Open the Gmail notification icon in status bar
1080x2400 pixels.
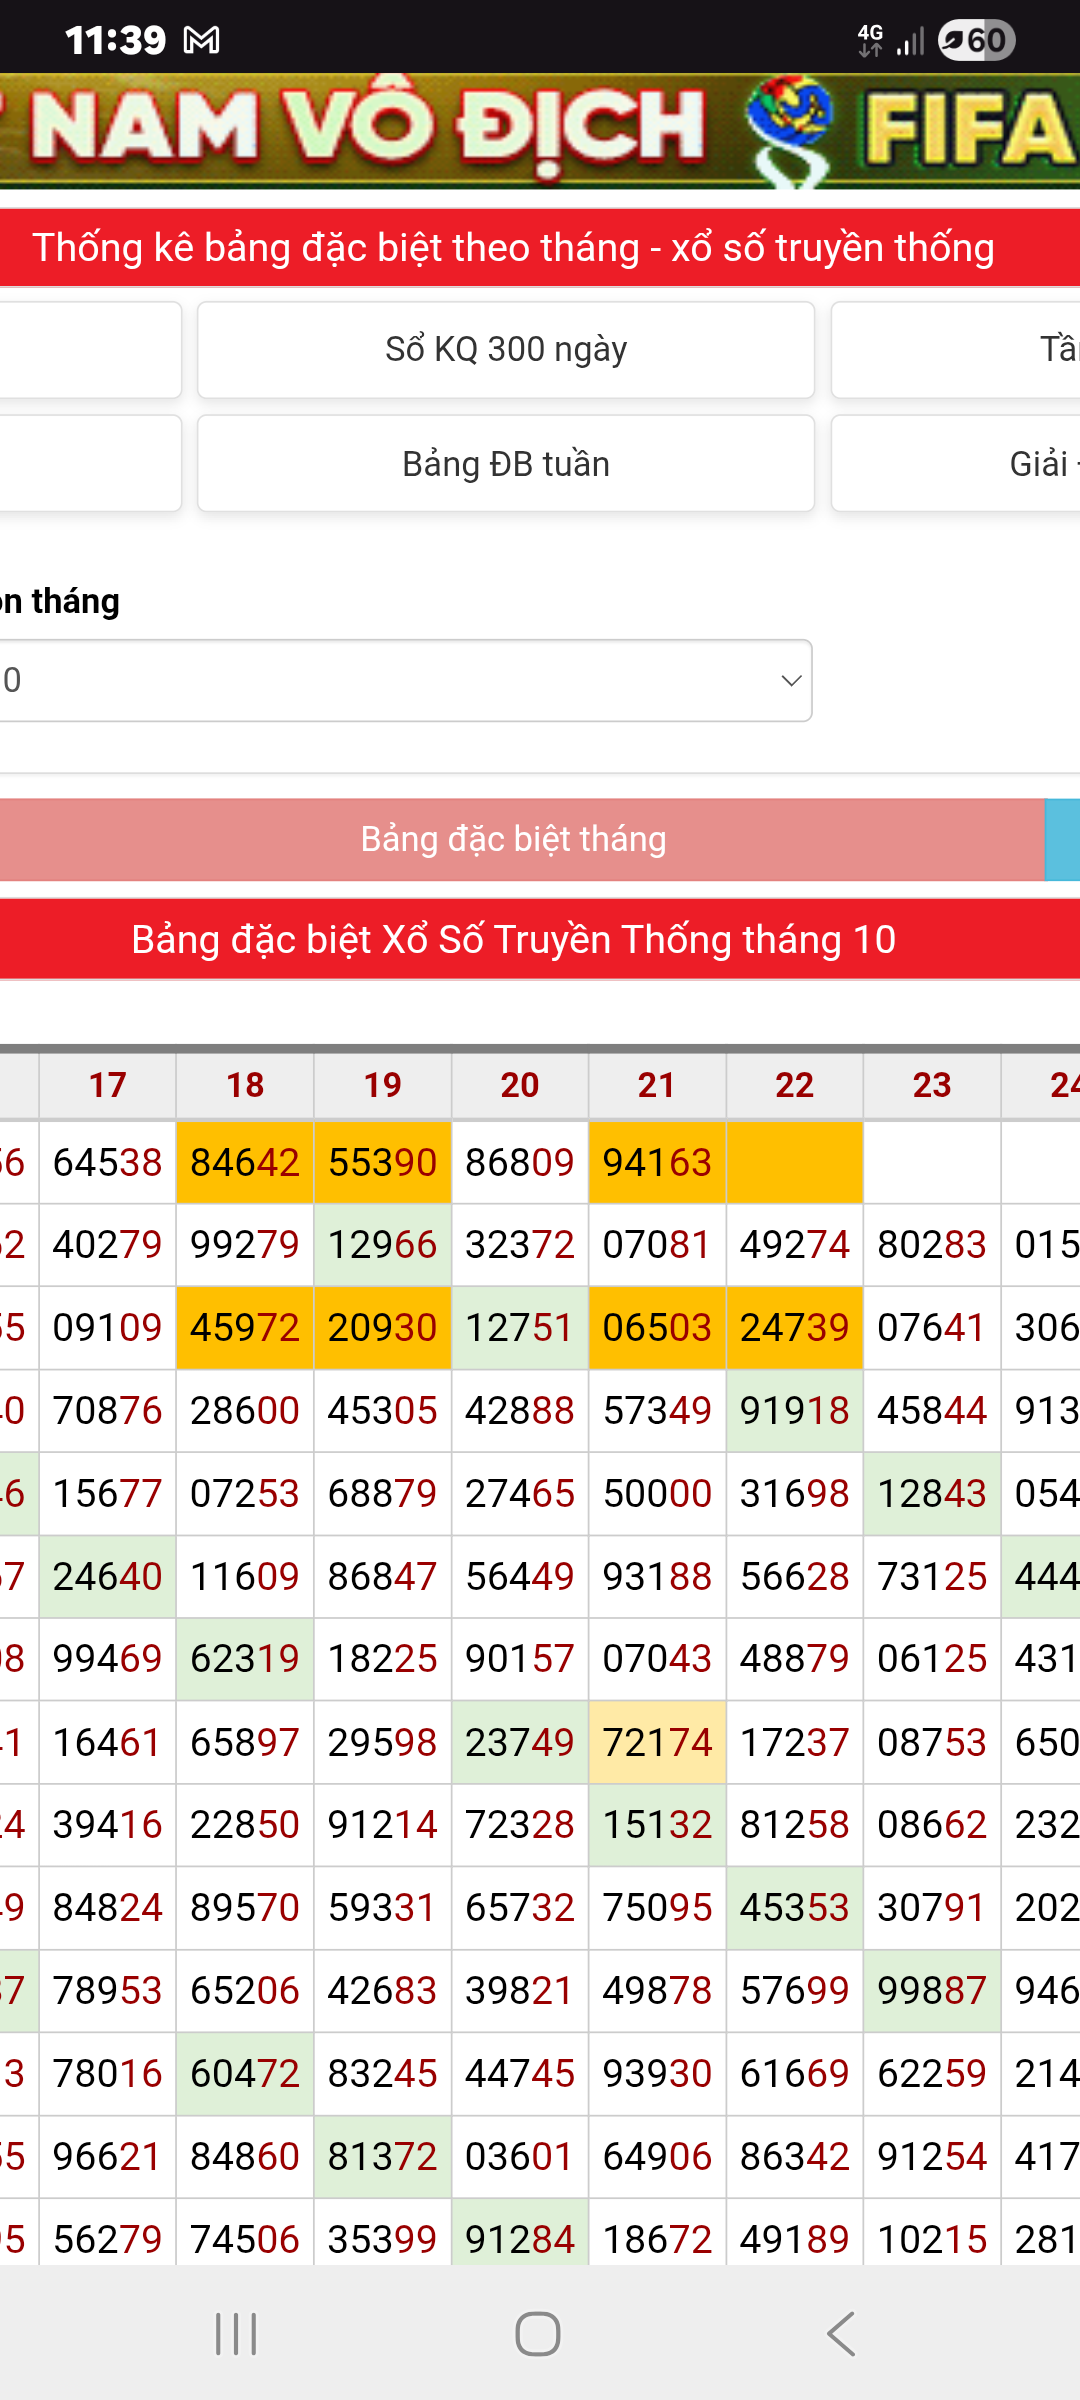pyautogui.click(x=202, y=40)
